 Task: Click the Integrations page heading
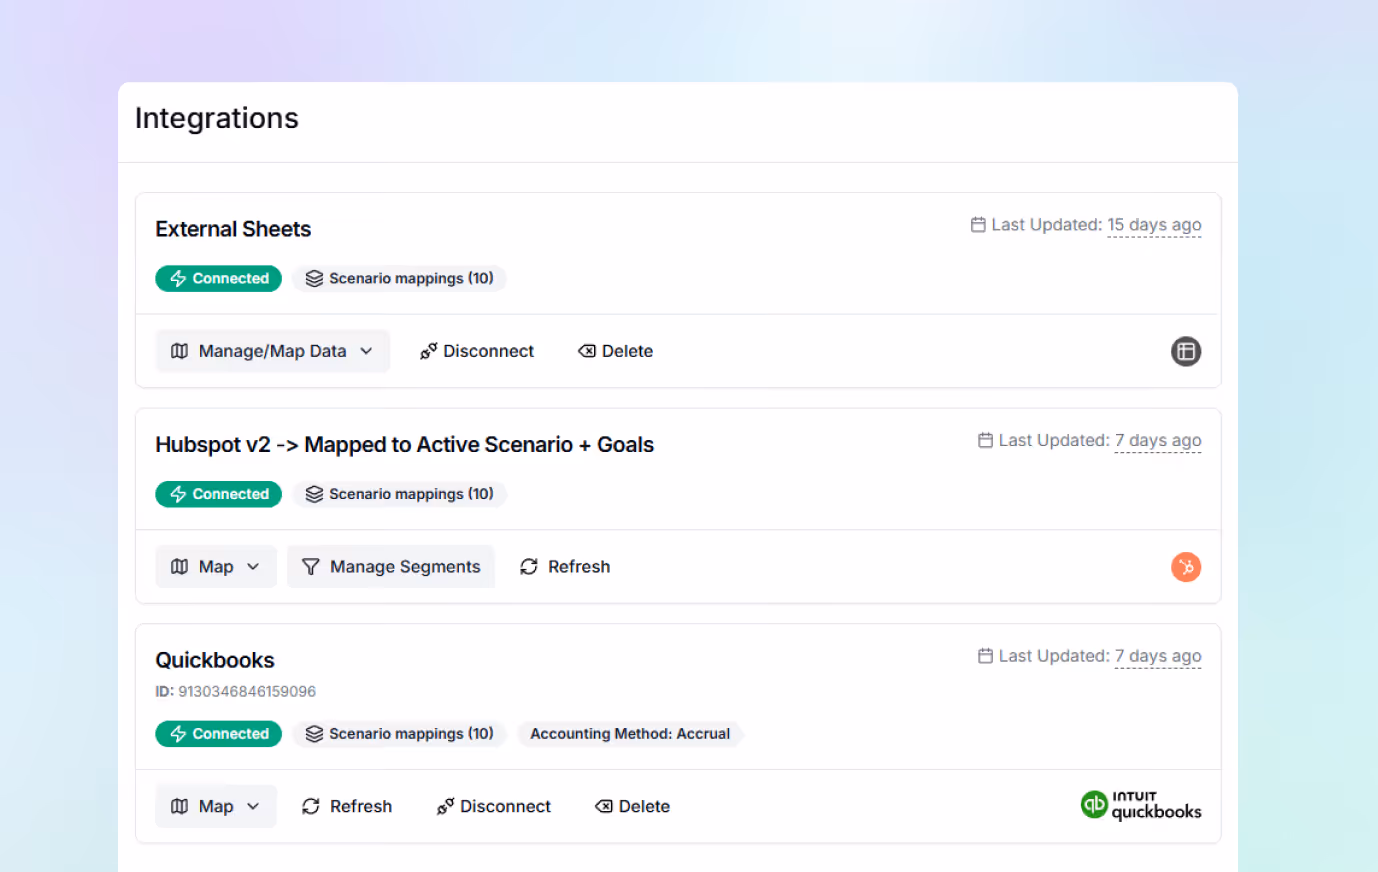coord(217,118)
